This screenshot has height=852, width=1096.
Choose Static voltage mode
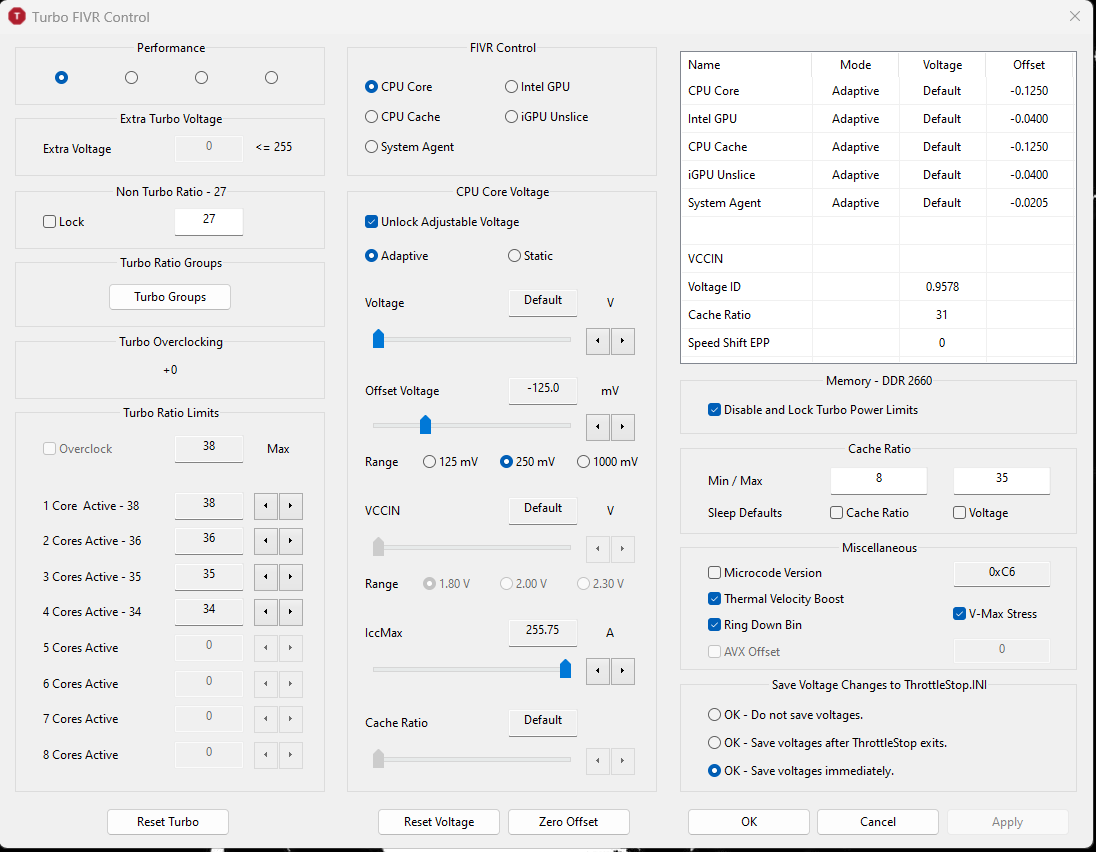coord(531,256)
